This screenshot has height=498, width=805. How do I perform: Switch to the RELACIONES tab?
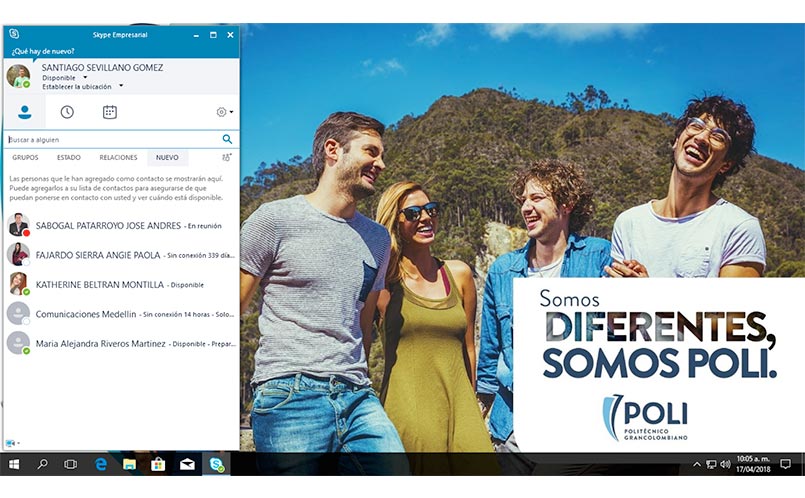[x=118, y=157]
